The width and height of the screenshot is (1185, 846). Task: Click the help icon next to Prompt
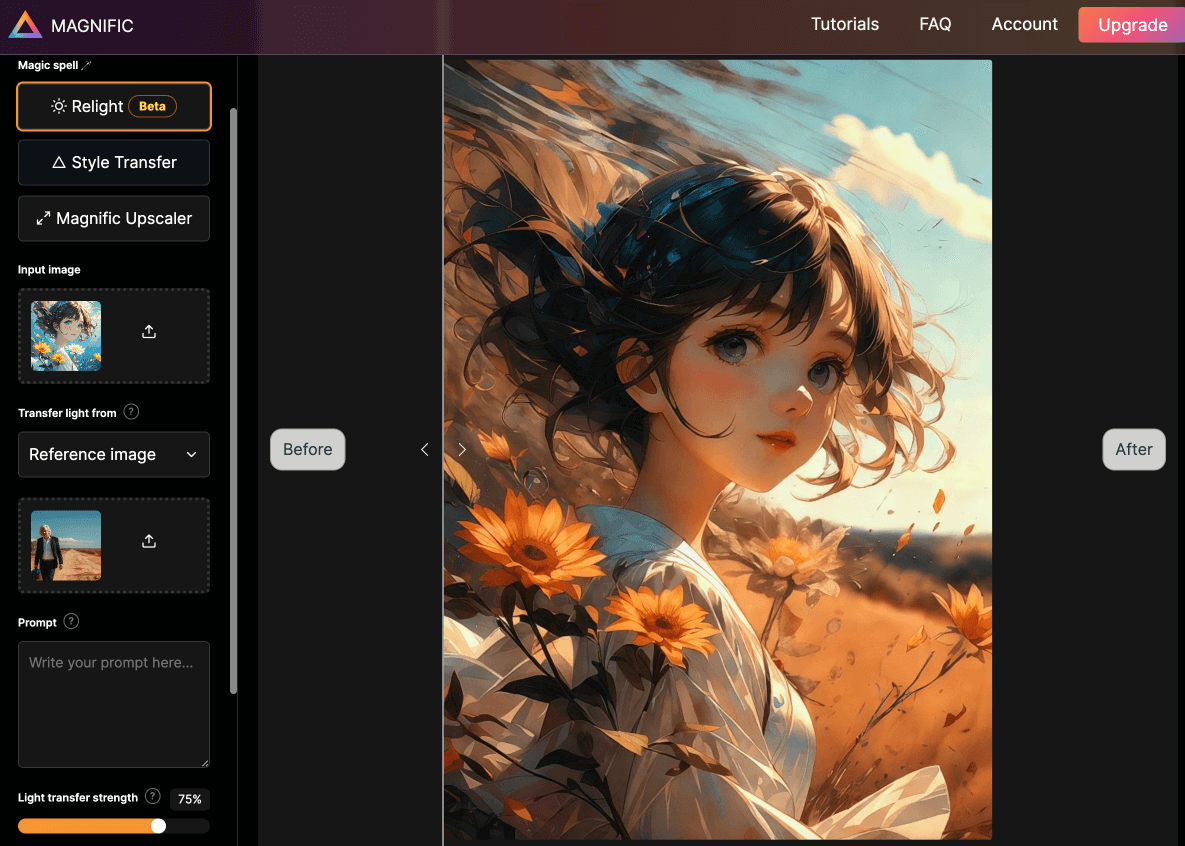pos(71,621)
